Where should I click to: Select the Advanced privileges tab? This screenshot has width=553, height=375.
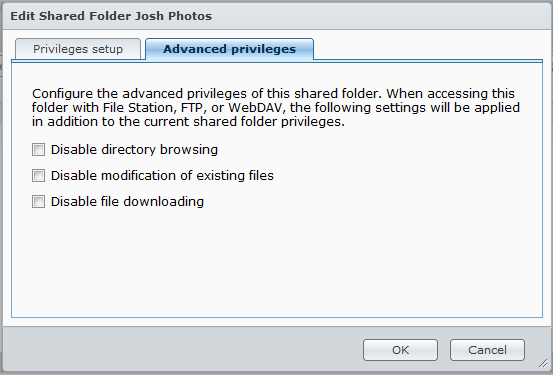click(229, 49)
